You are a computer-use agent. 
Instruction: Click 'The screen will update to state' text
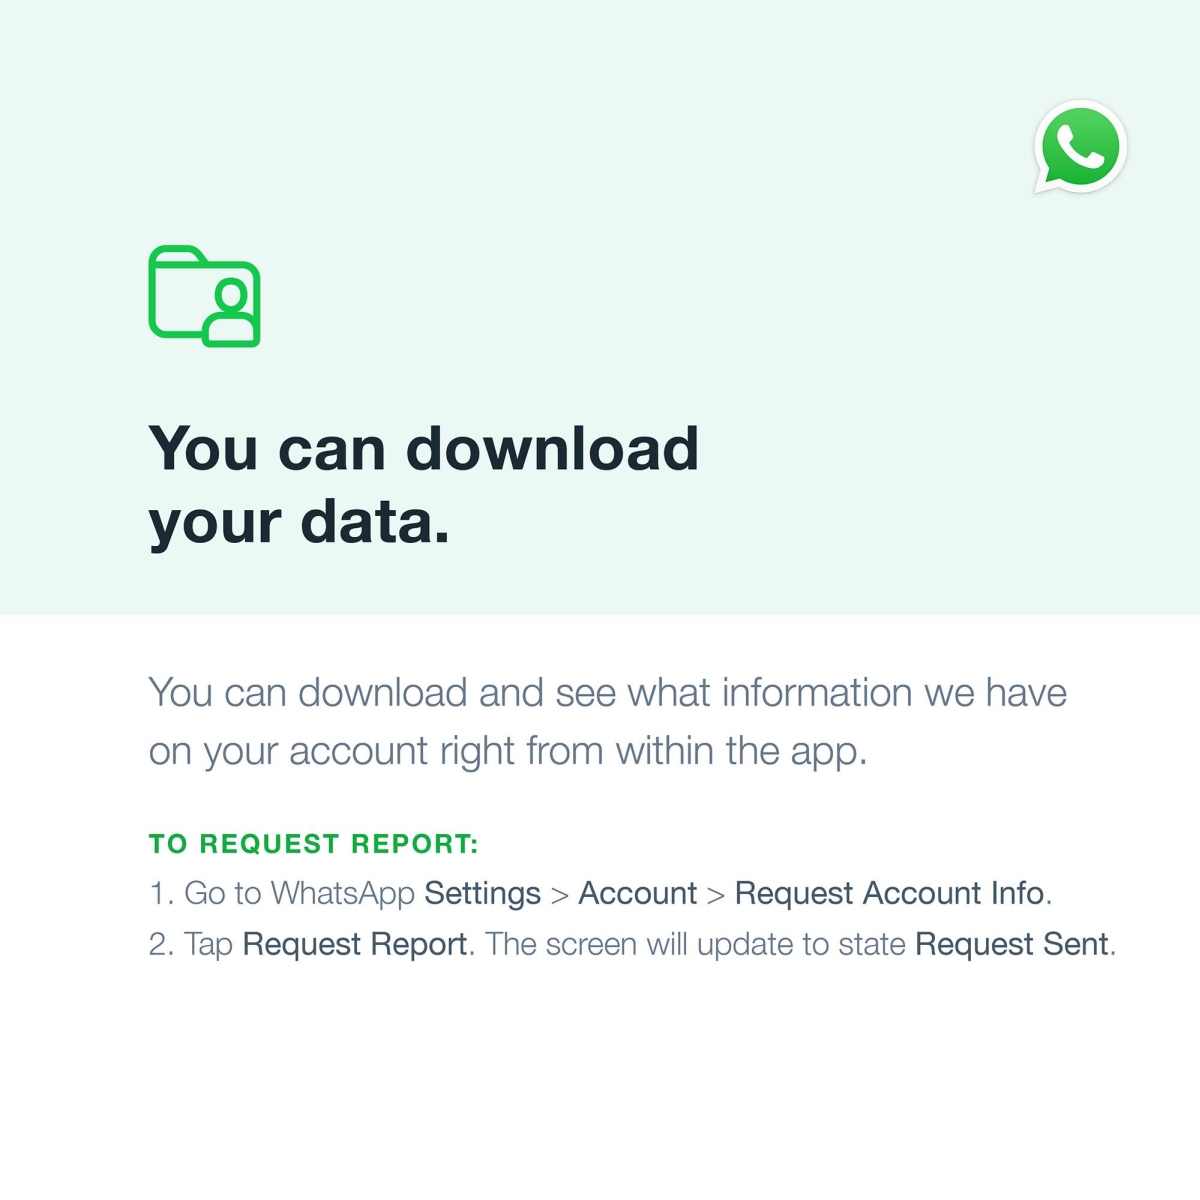(695, 944)
